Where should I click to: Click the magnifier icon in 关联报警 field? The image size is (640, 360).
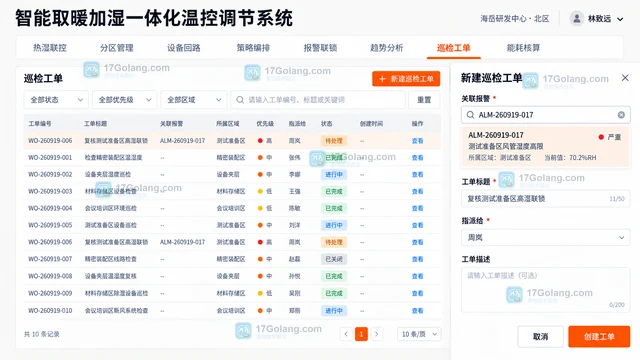470,115
